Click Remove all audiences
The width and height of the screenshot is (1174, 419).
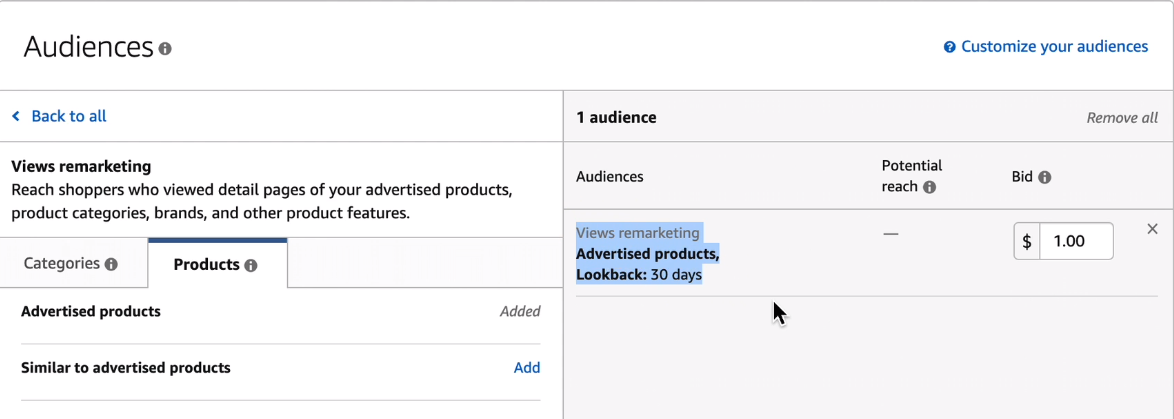[1122, 117]
